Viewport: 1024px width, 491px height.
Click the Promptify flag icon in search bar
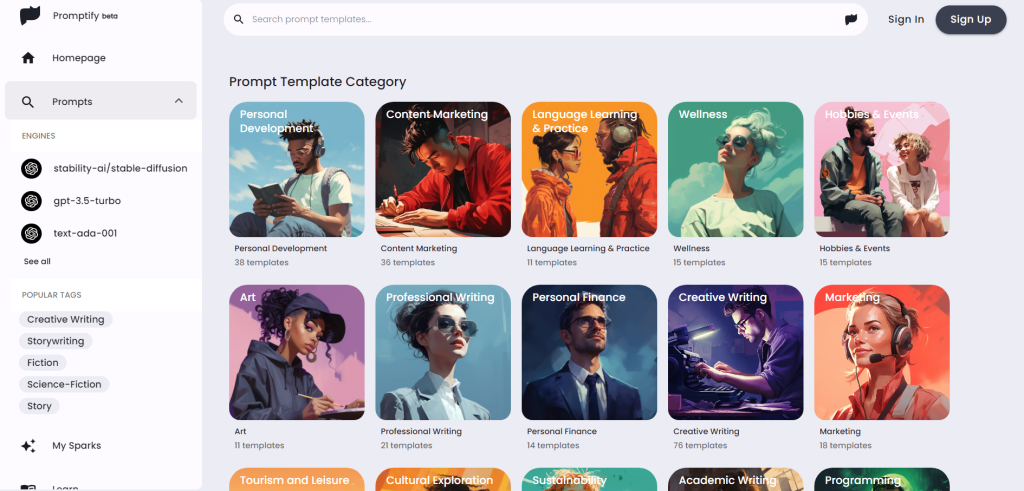coord(850,20)
